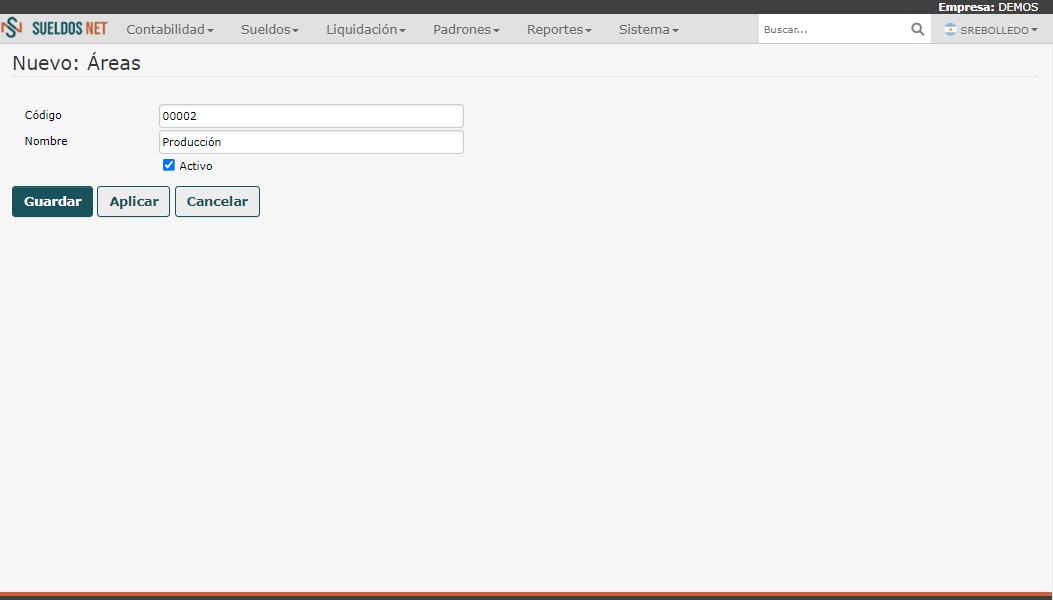This screenshot has height=600, width=1053.
Task: Focus the Nombre input field
Action: (311, 142)
